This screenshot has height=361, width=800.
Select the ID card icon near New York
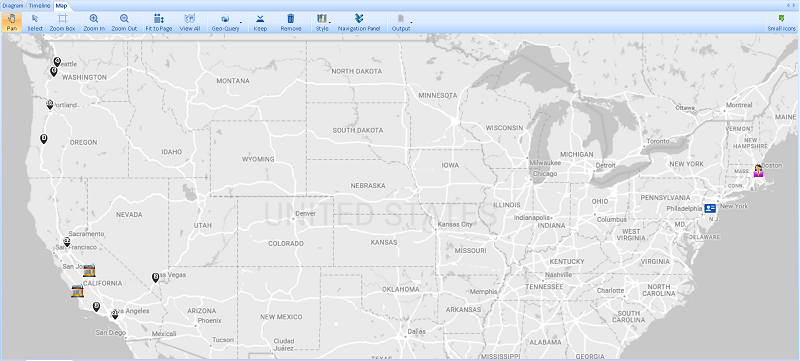pyautogui.click(x=710, y=208)
